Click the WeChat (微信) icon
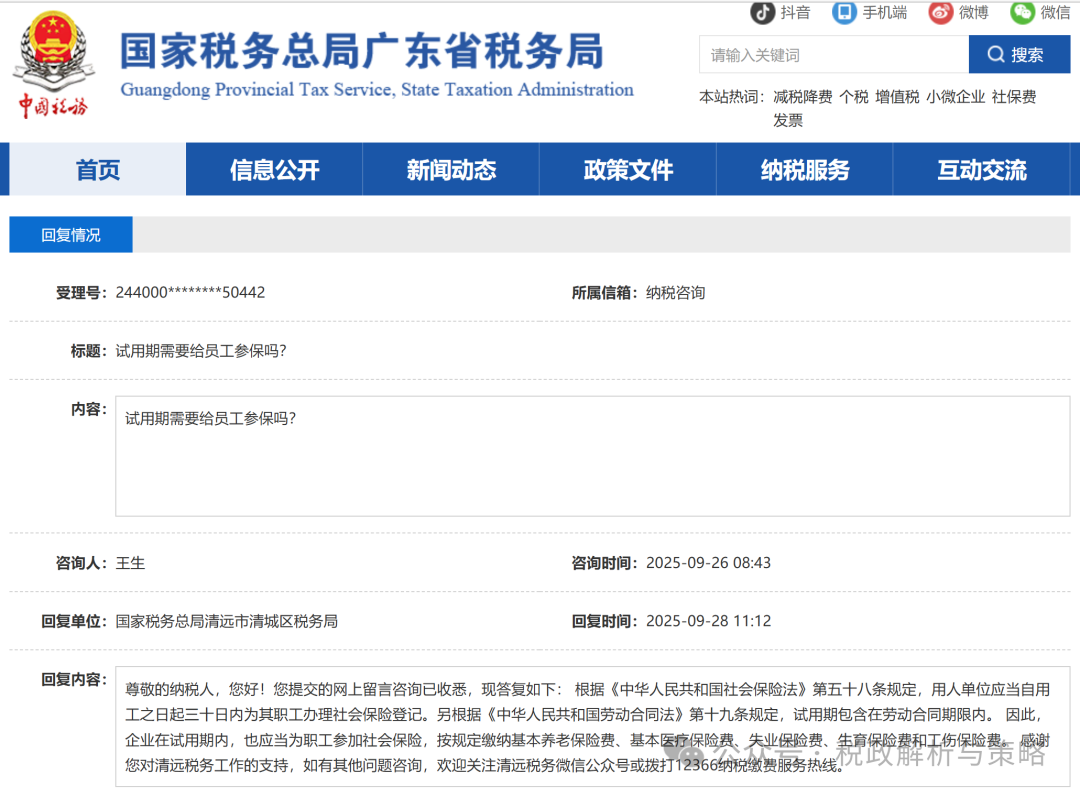The height and width of the screenshot is (796, 1080). click(x=1022, y=12)
